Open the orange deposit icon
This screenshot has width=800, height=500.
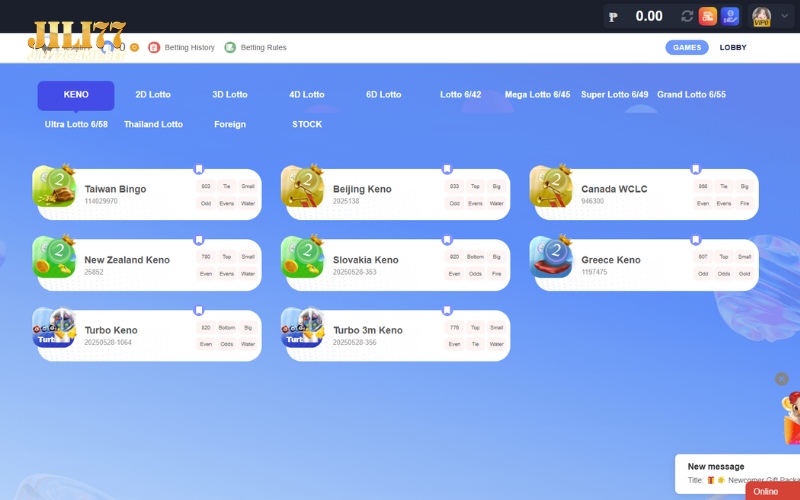point(708,16)
